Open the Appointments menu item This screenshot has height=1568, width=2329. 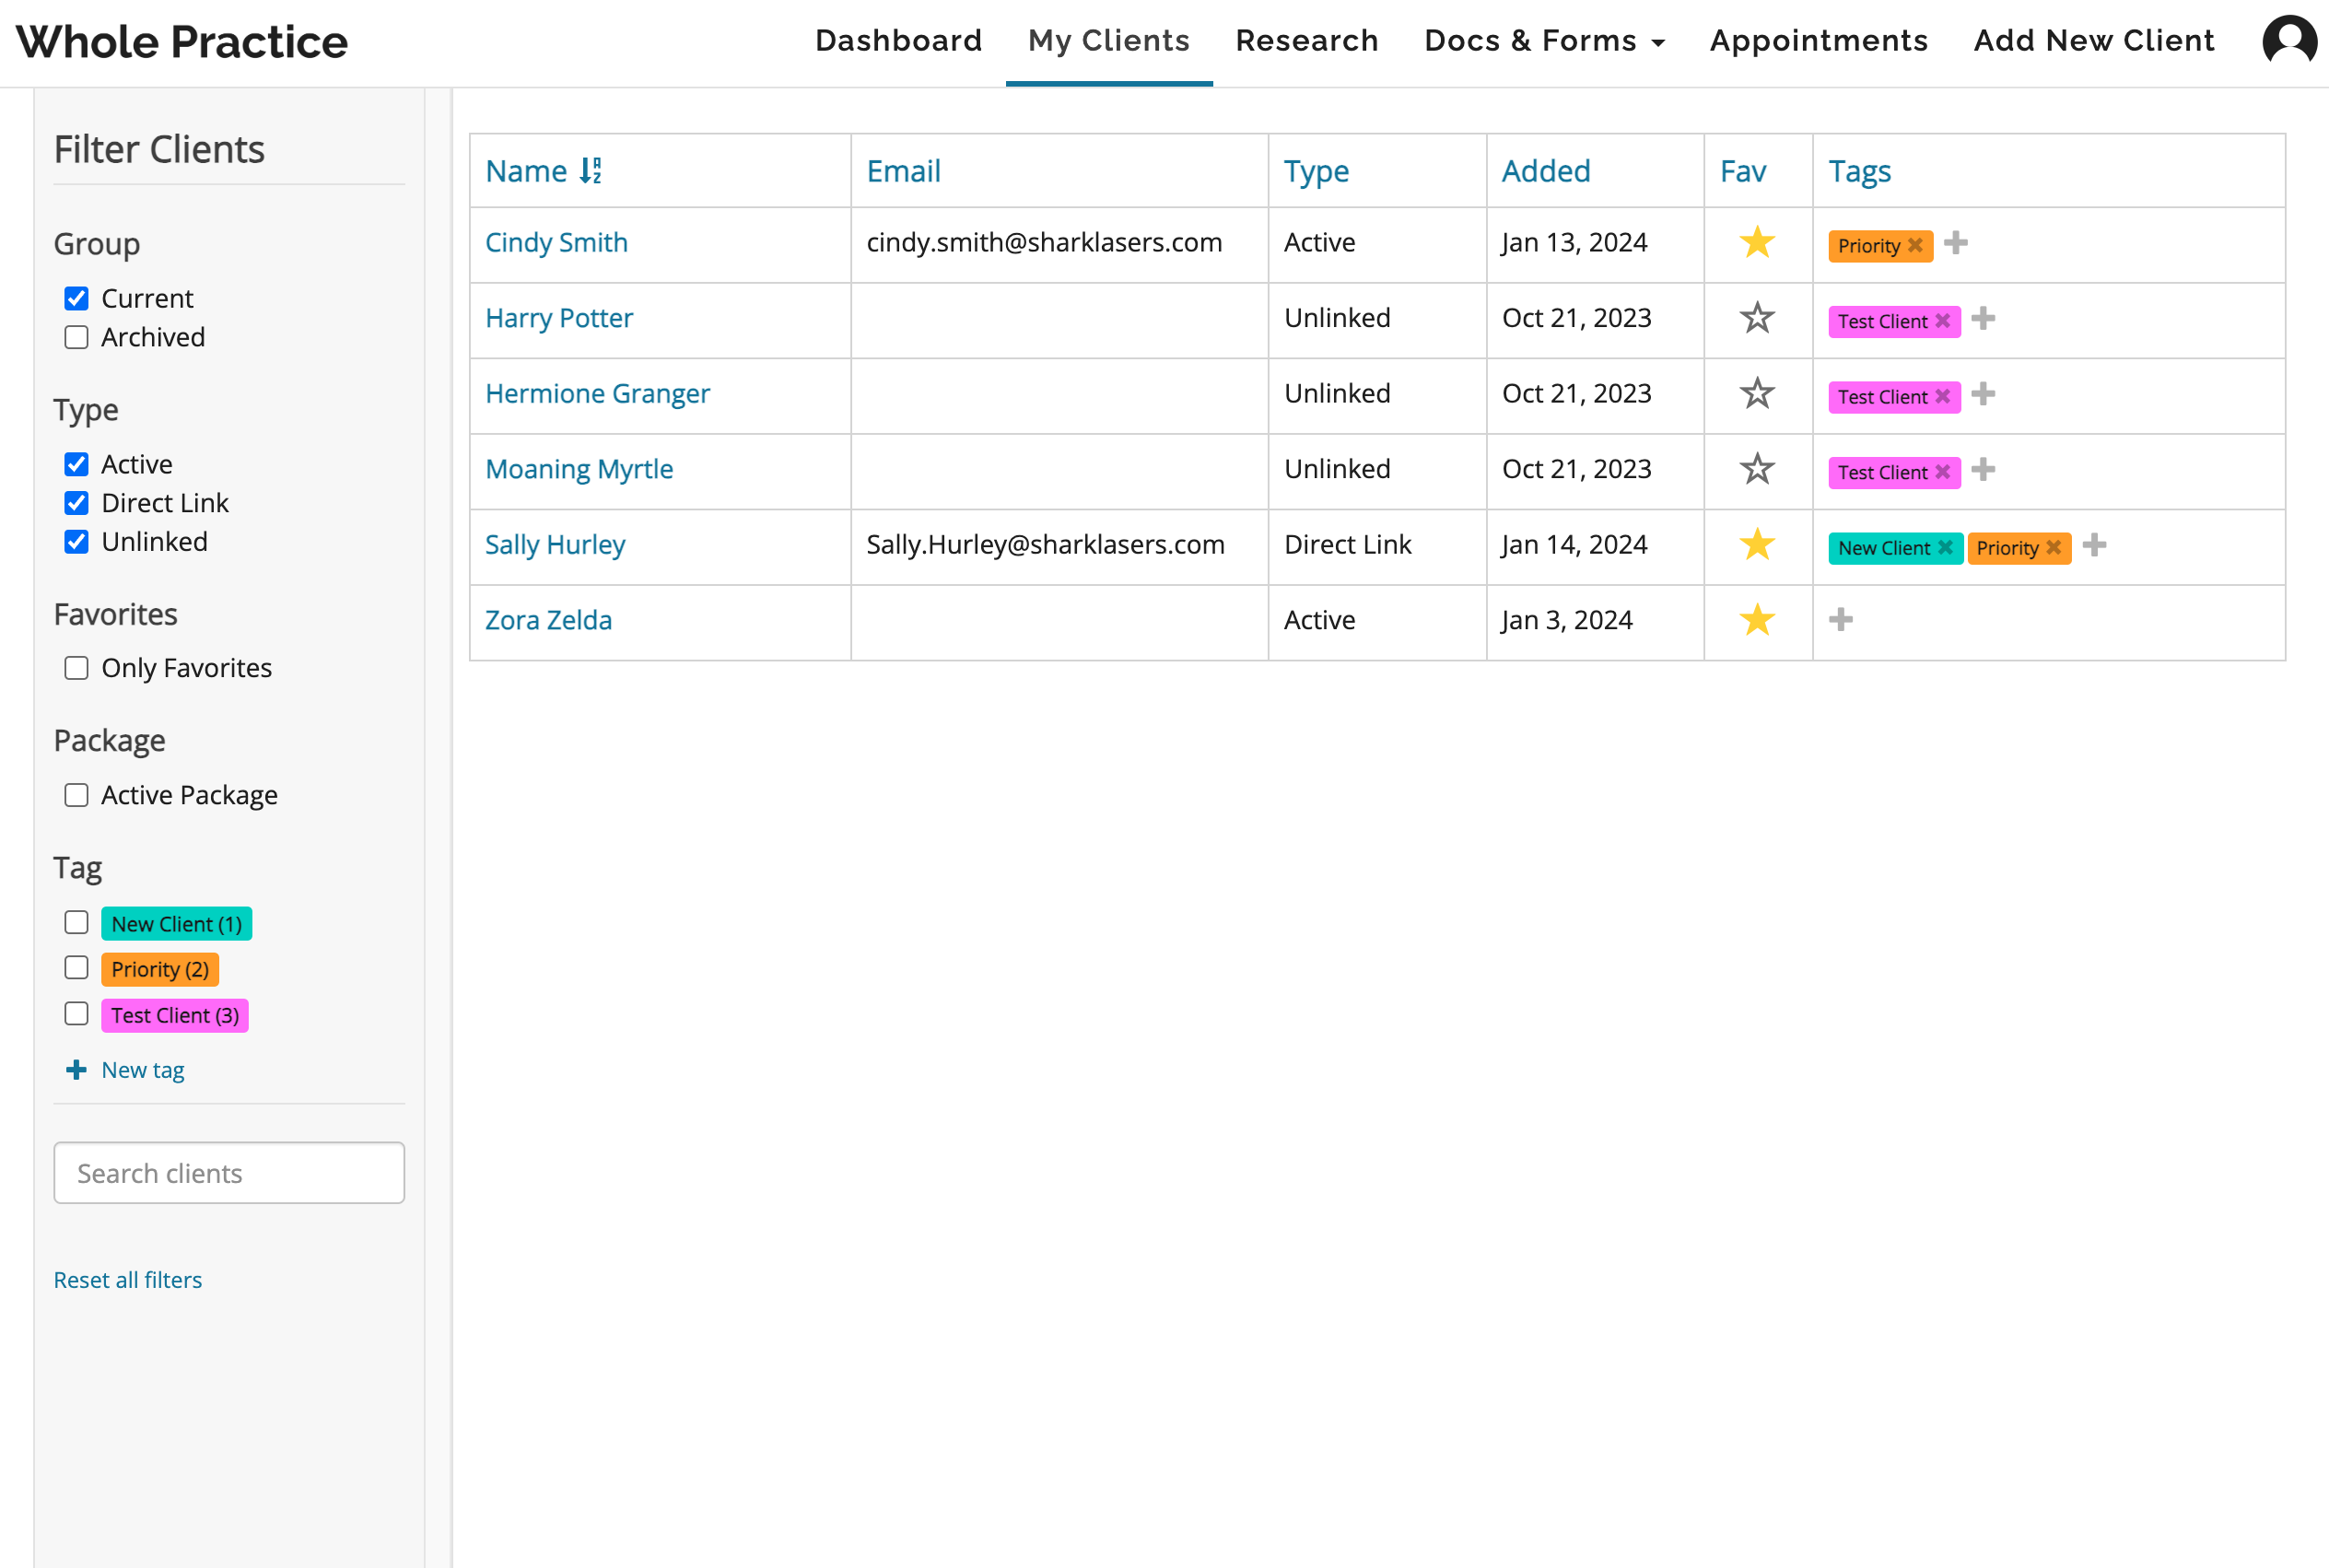click(1817, 41)
